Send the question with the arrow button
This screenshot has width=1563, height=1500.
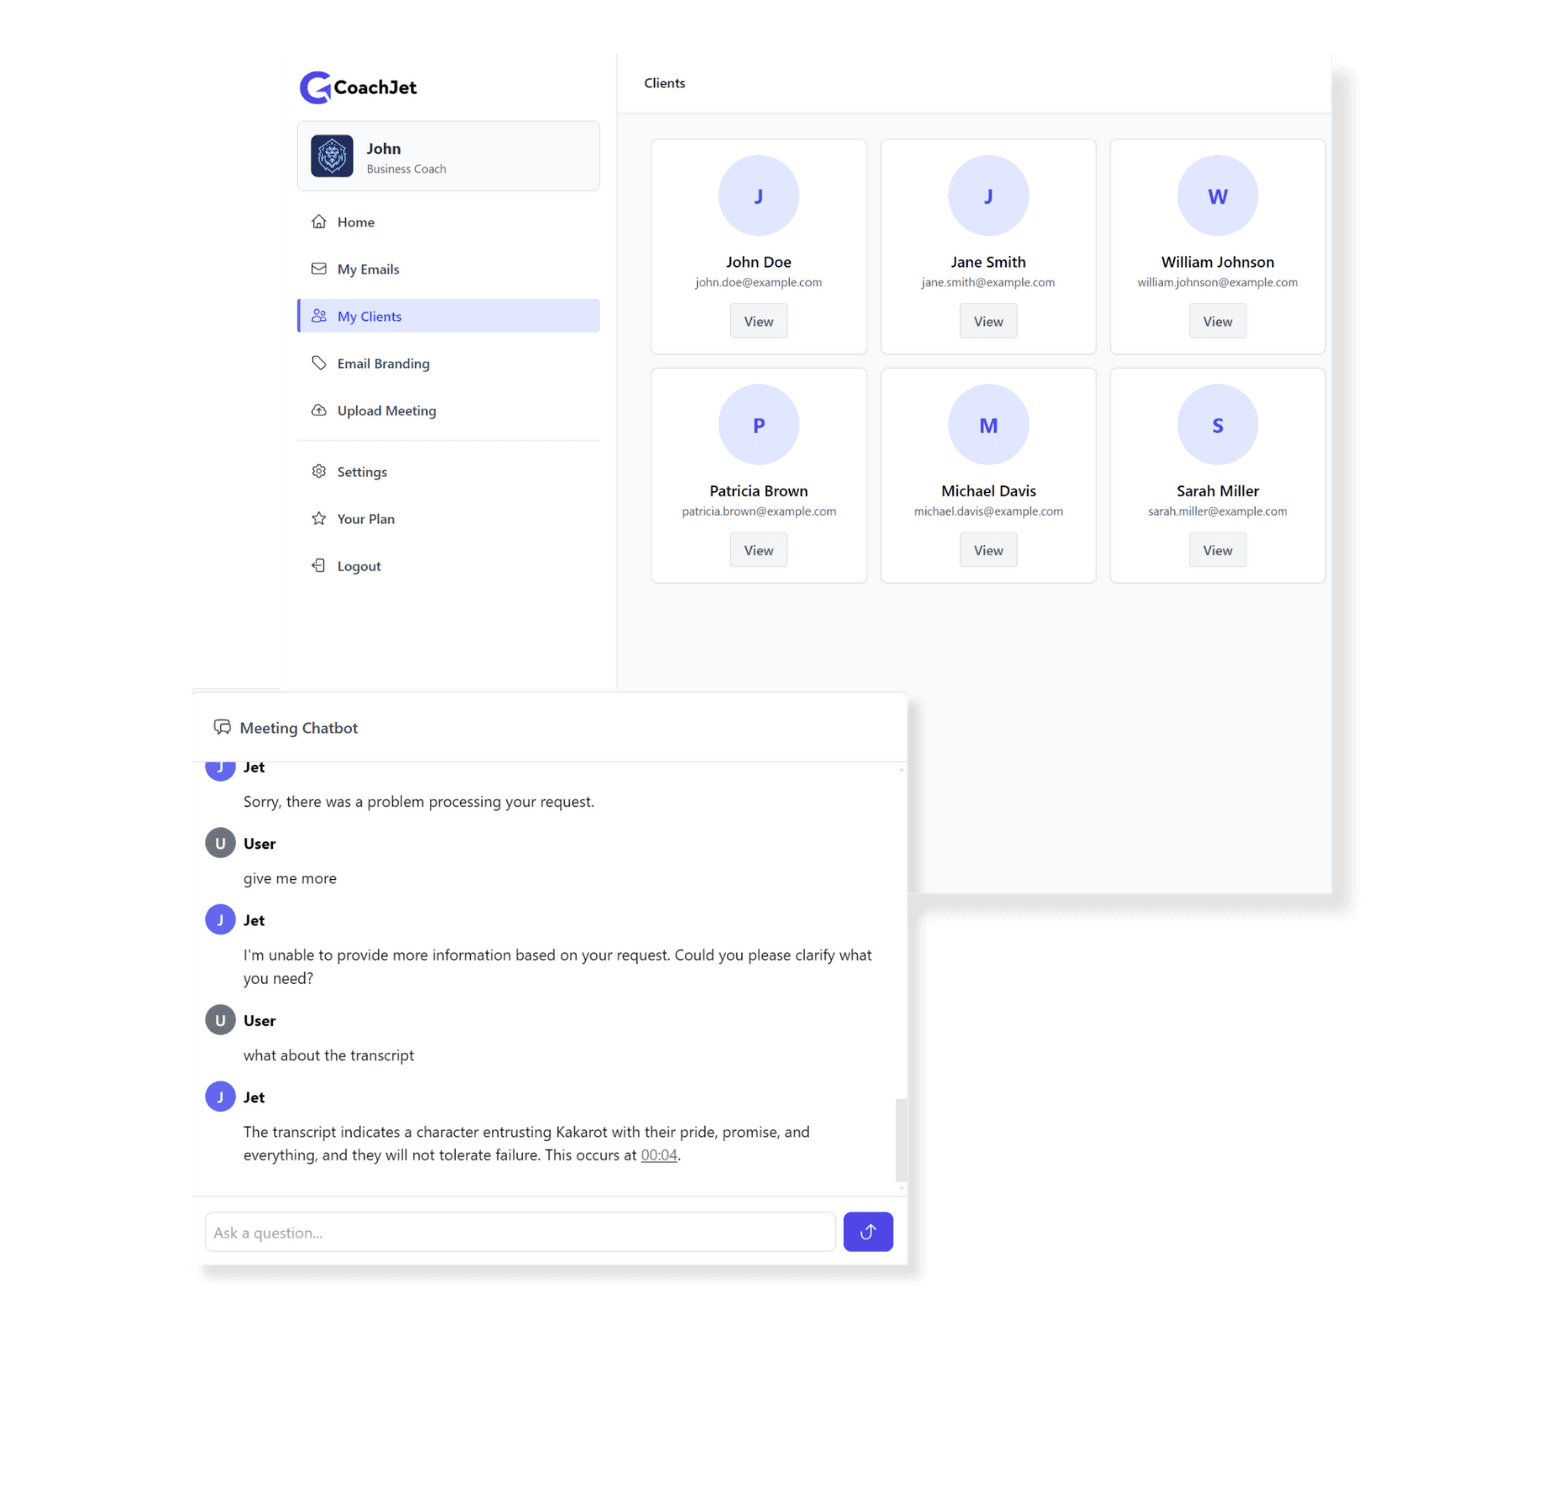pos(868,1232)
